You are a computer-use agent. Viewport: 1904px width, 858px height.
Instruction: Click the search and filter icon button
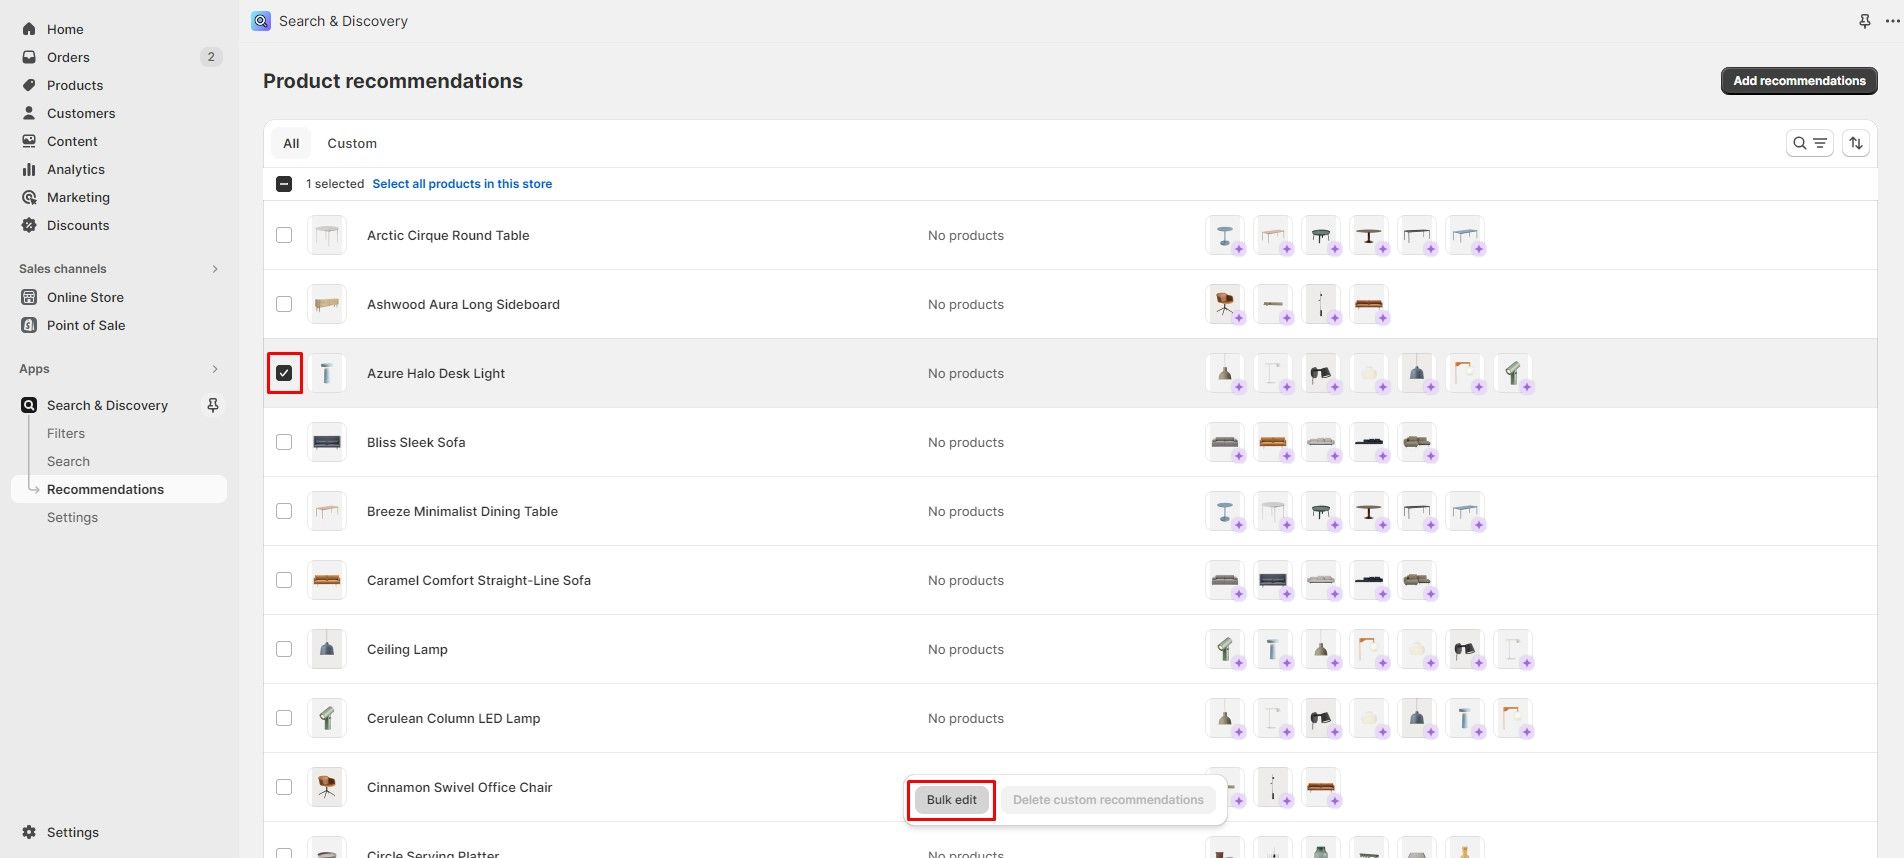point(1809,143)
